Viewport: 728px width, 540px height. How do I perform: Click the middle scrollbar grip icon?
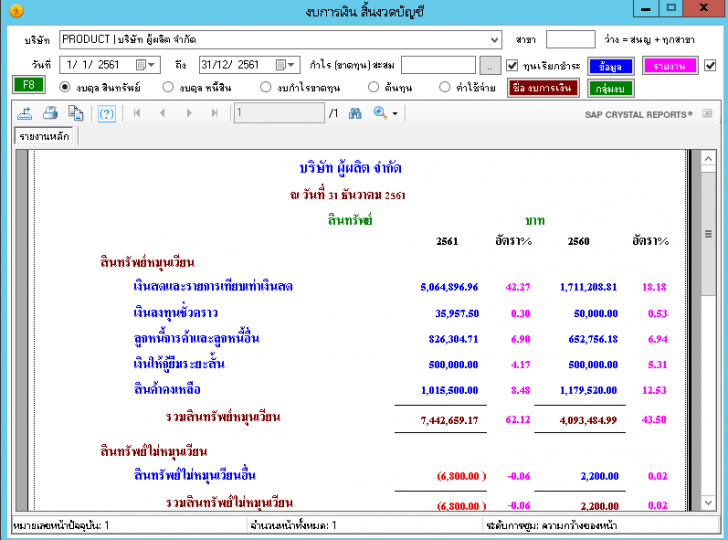[x=708, y=234]
